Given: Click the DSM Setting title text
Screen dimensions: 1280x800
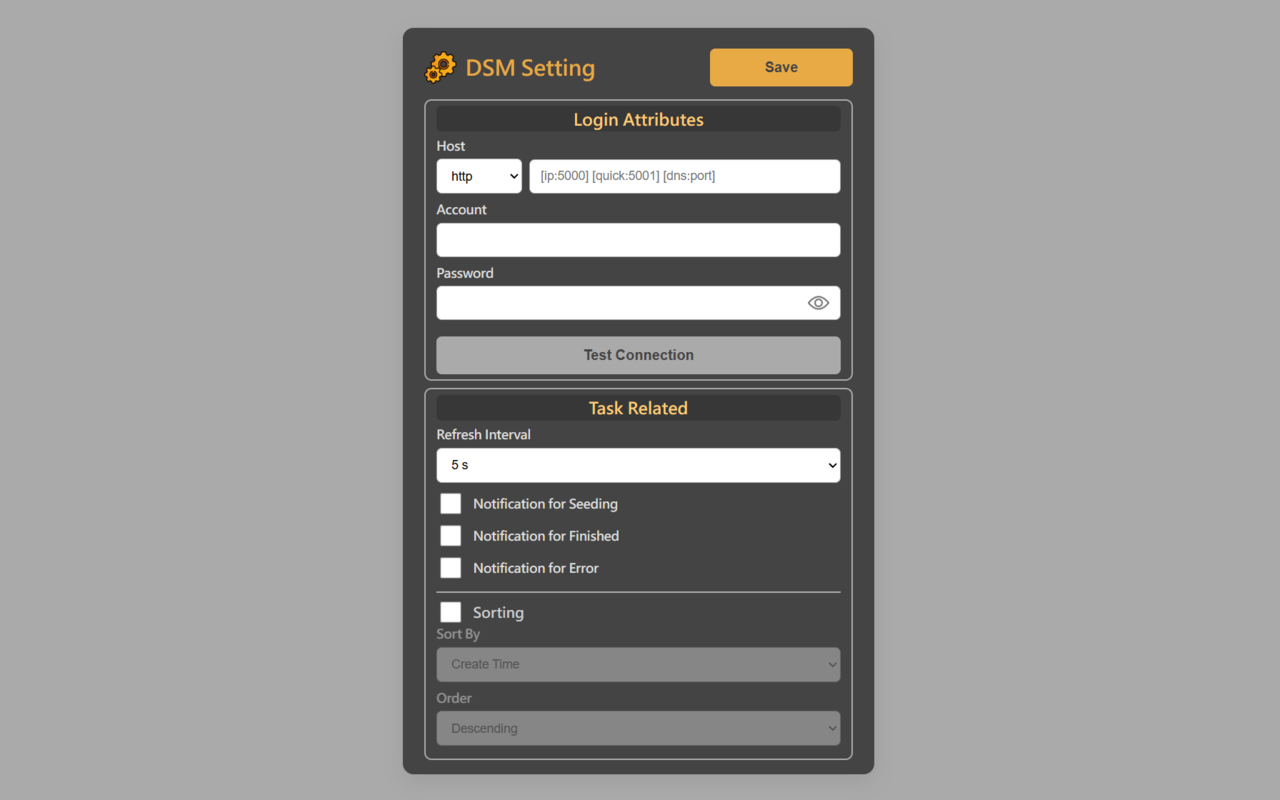Looking at the screenshot, I should [x=530, y=68].
